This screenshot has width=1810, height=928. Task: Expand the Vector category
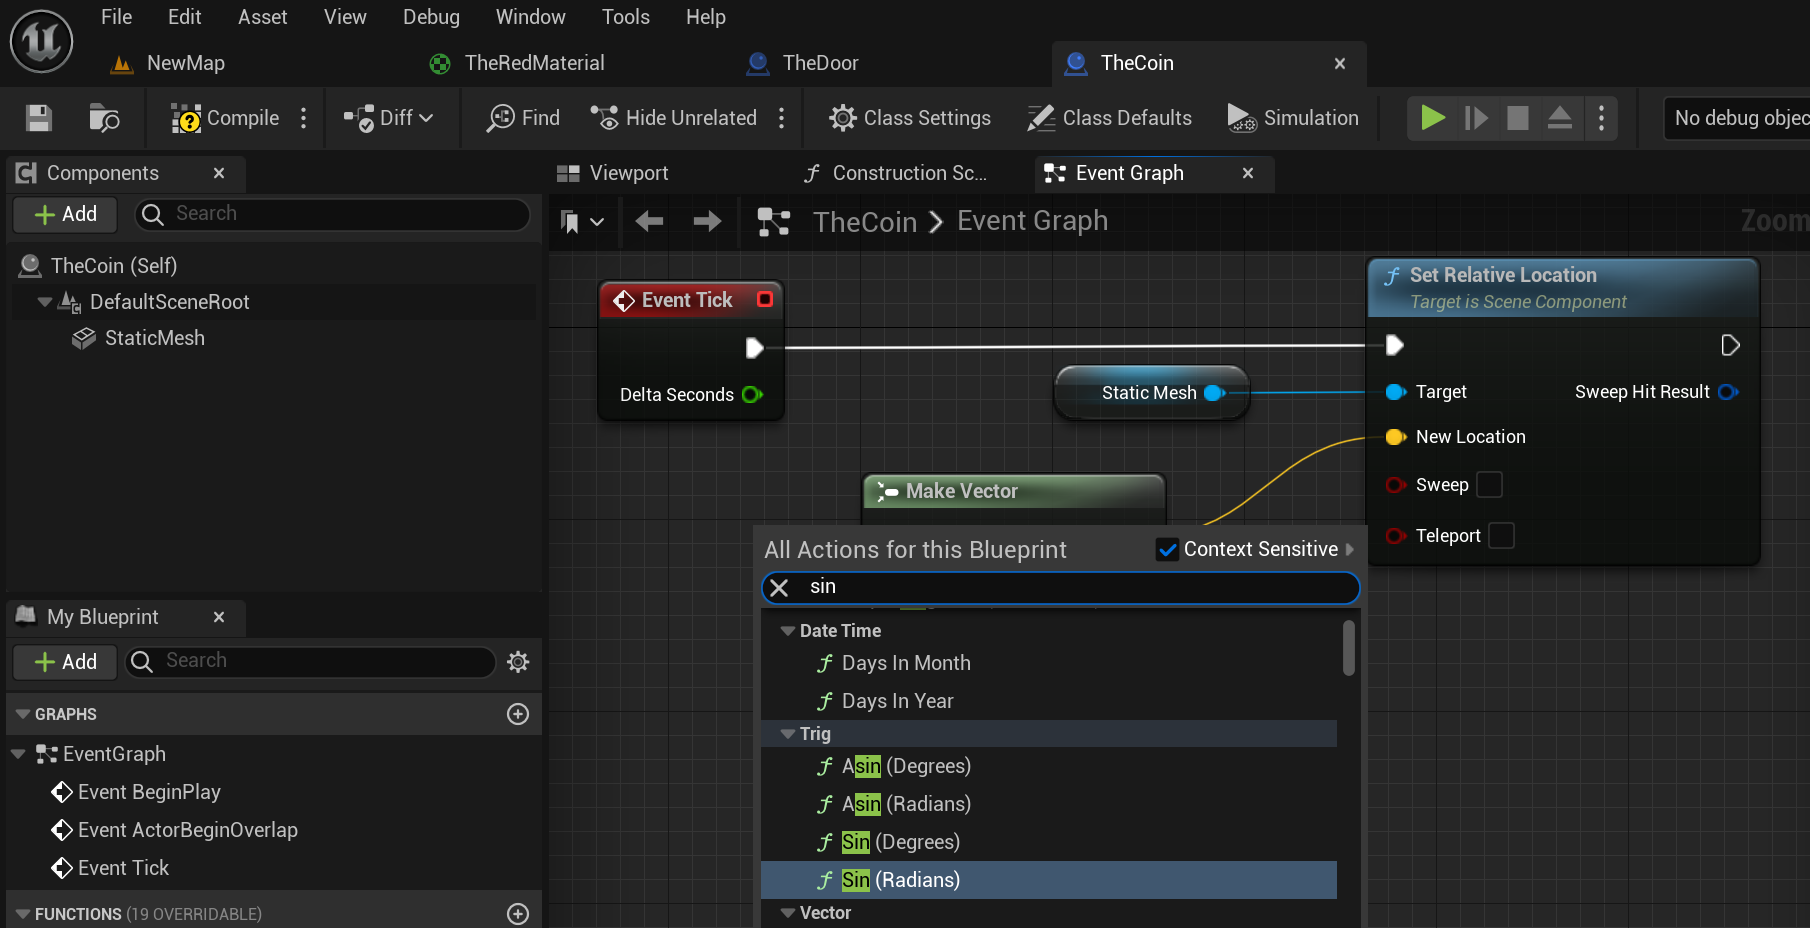pos(788,913)
